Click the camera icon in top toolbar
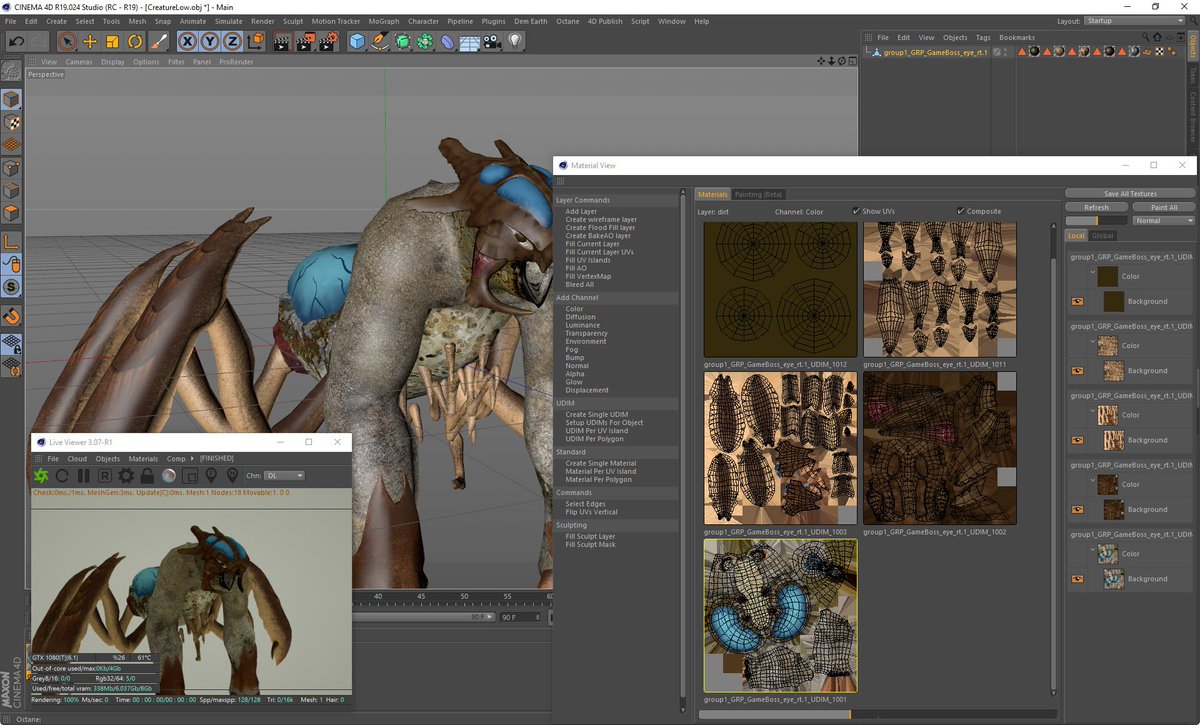Image resolution: width=1200 pixels, height=725 pixels. click(492, 42)
